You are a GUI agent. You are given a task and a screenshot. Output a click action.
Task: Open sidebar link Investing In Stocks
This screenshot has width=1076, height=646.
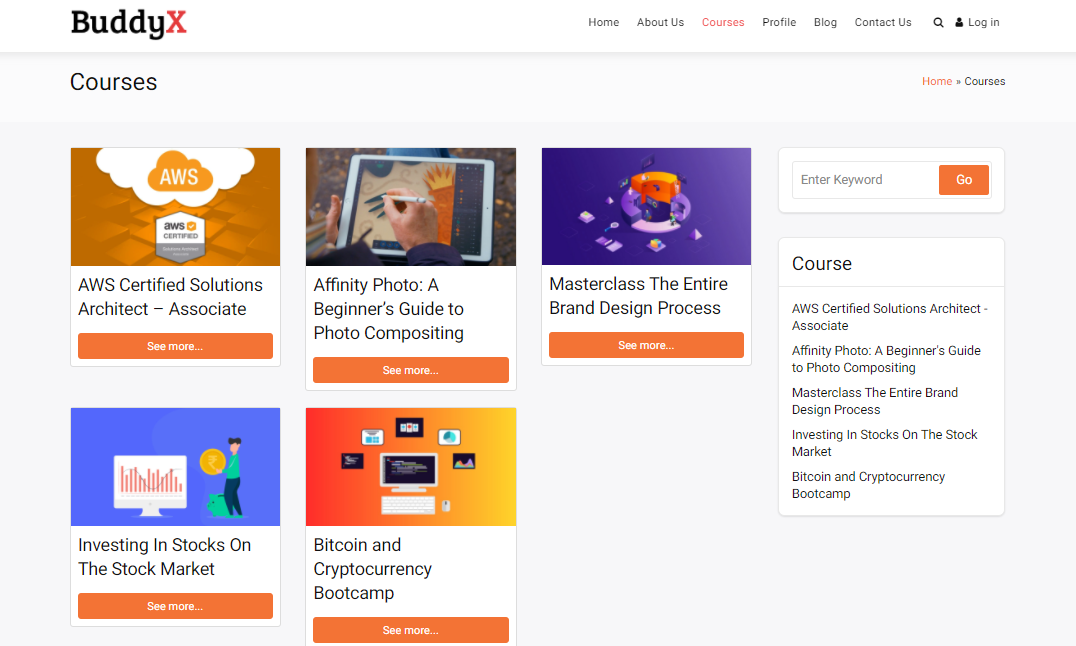click(885, 443)
